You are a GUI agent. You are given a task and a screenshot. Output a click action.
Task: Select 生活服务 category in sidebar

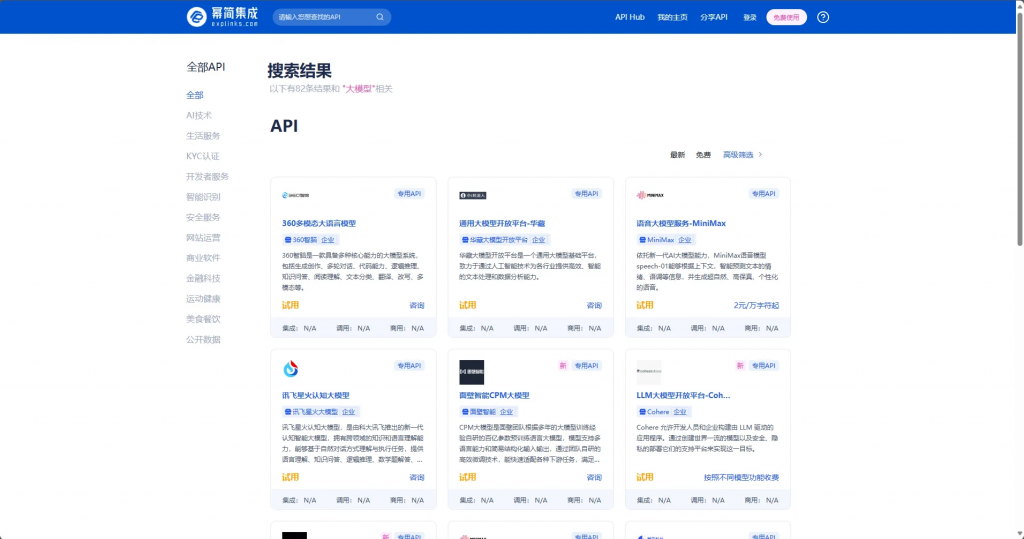coord(203,136)
